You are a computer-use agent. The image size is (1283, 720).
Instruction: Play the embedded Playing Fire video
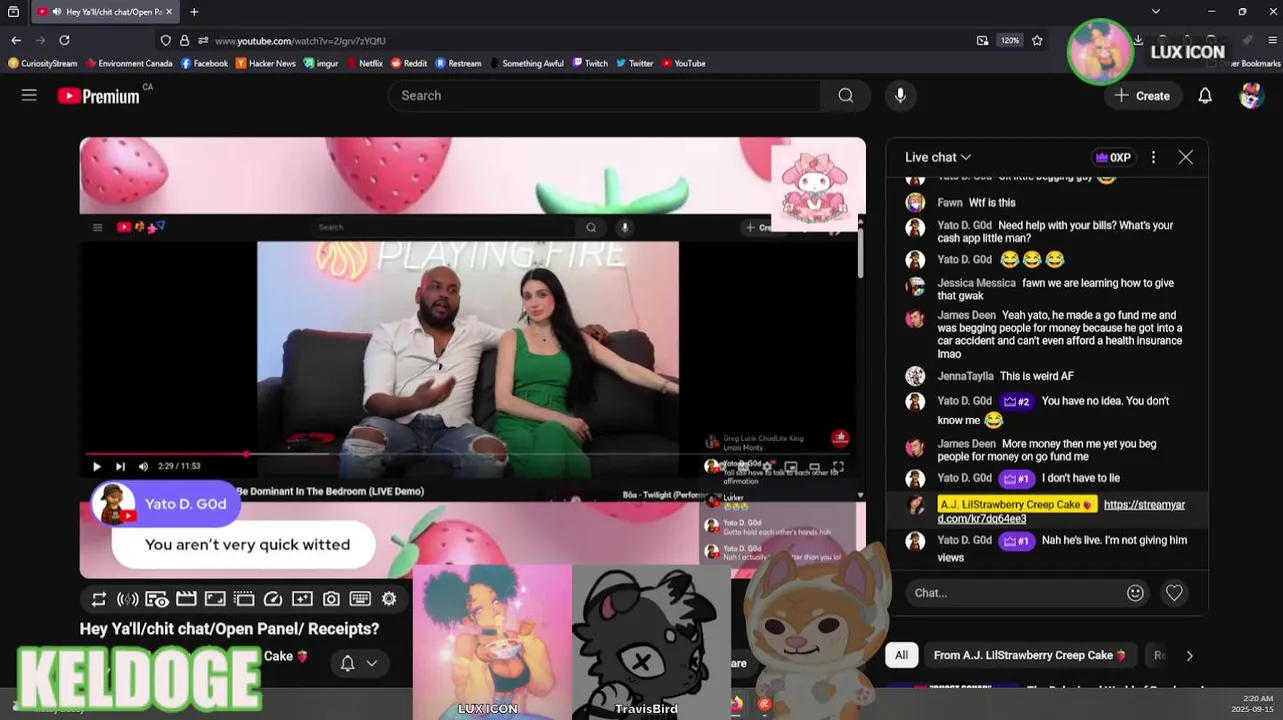[97, 466]
